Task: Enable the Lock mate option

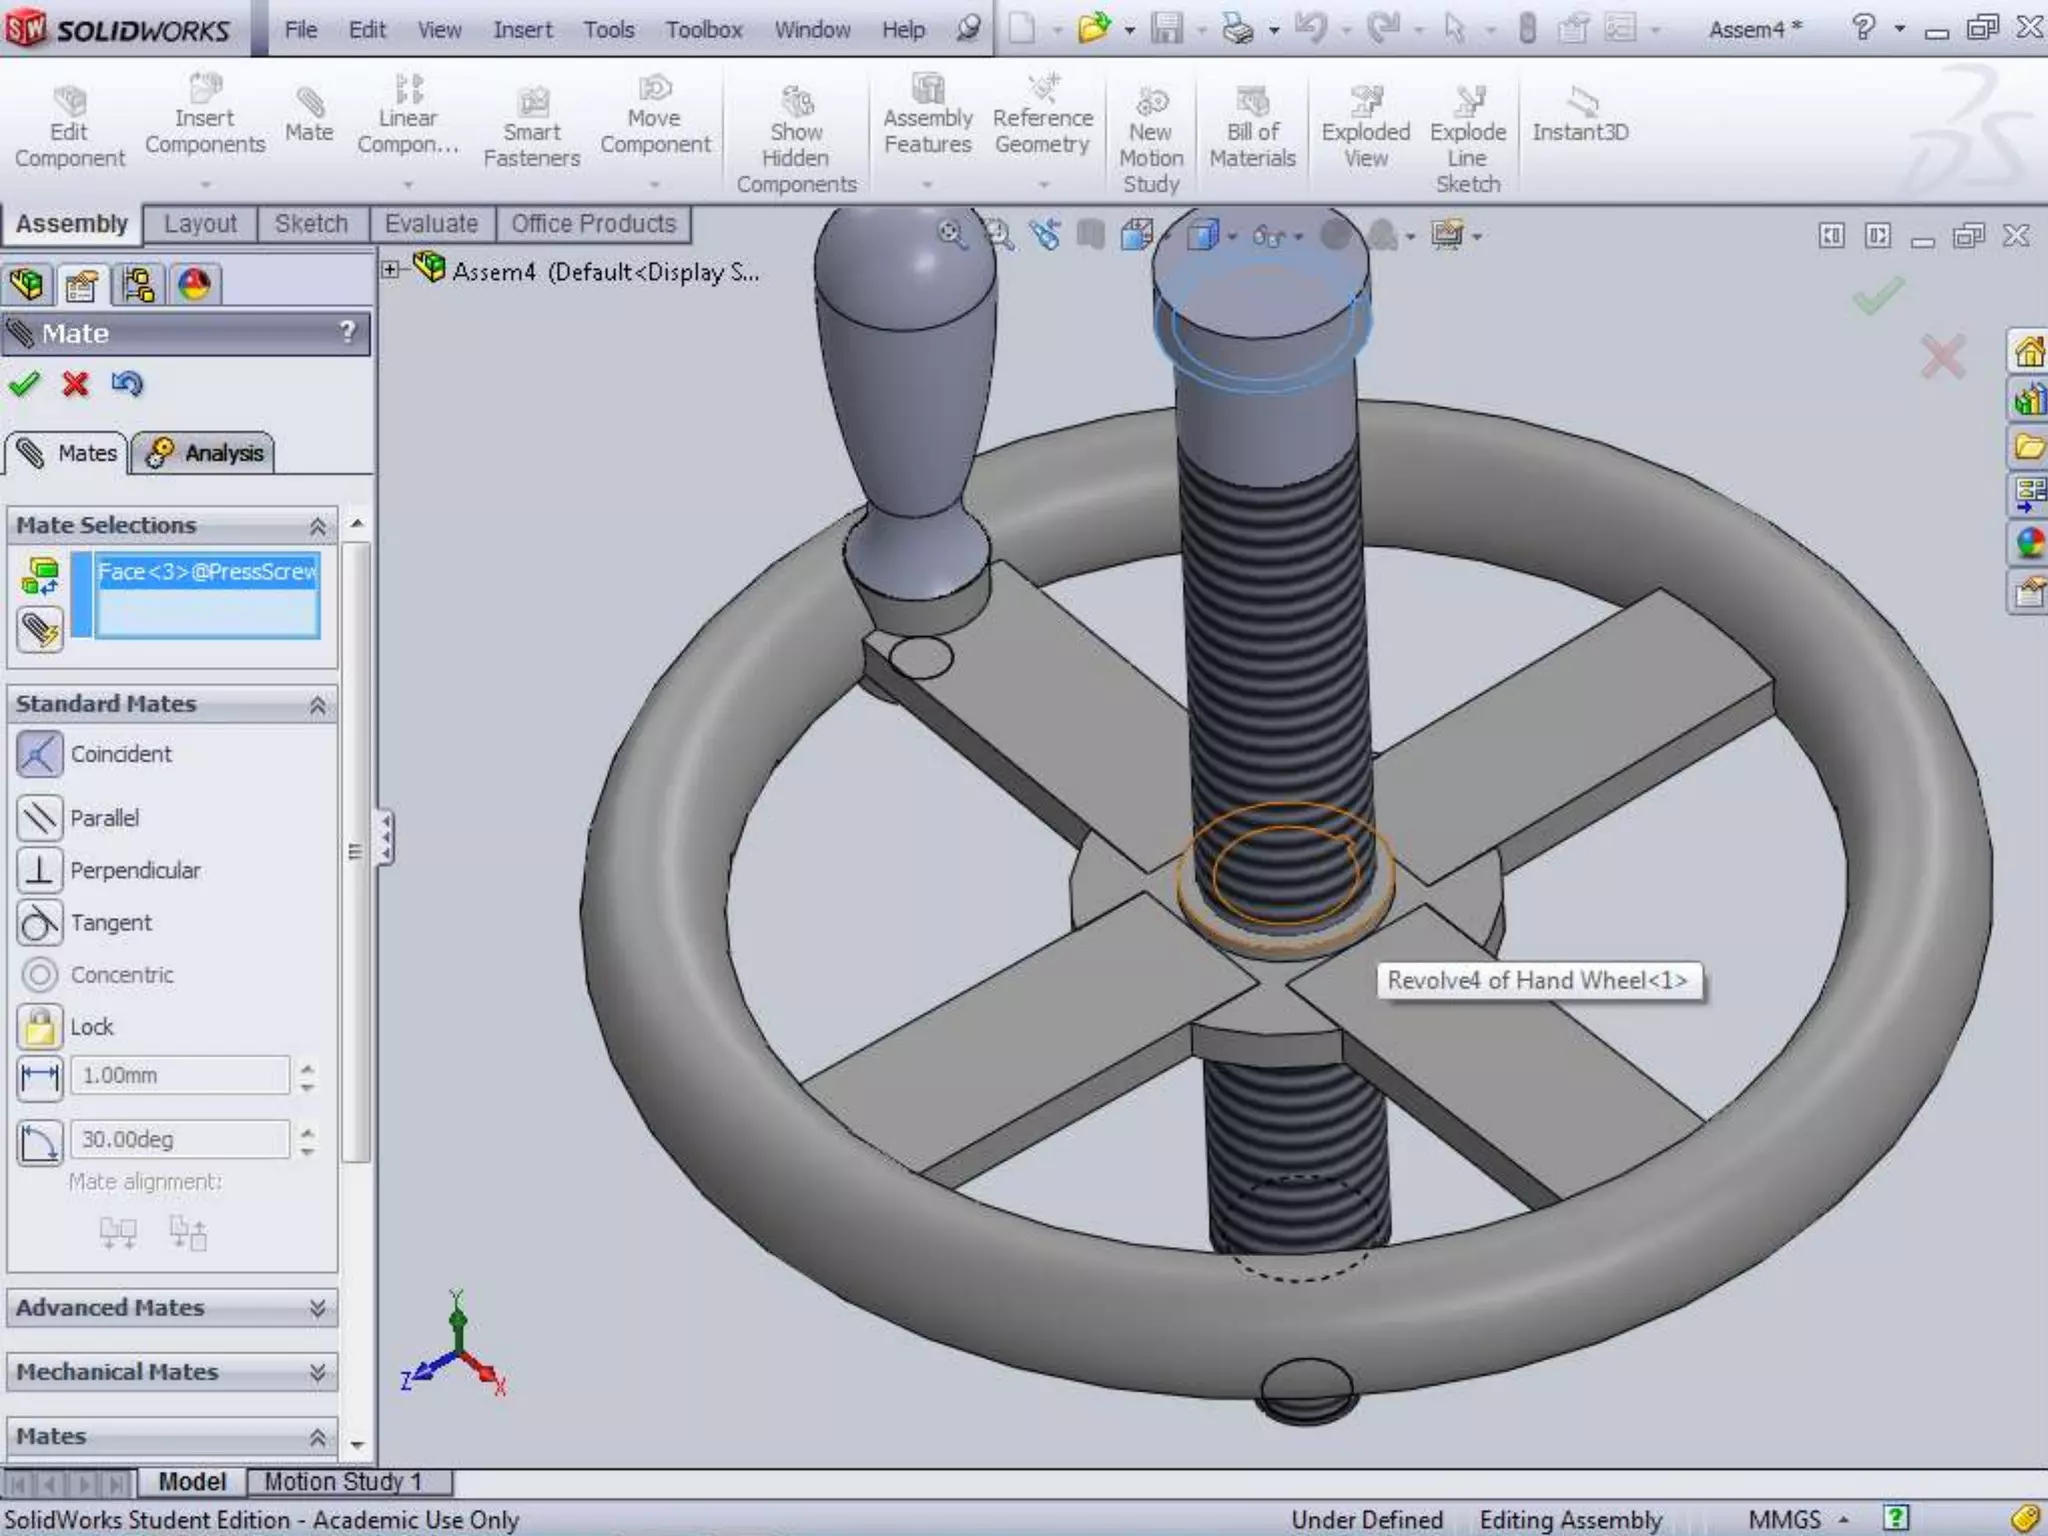Action: [x=40, y=1026]
